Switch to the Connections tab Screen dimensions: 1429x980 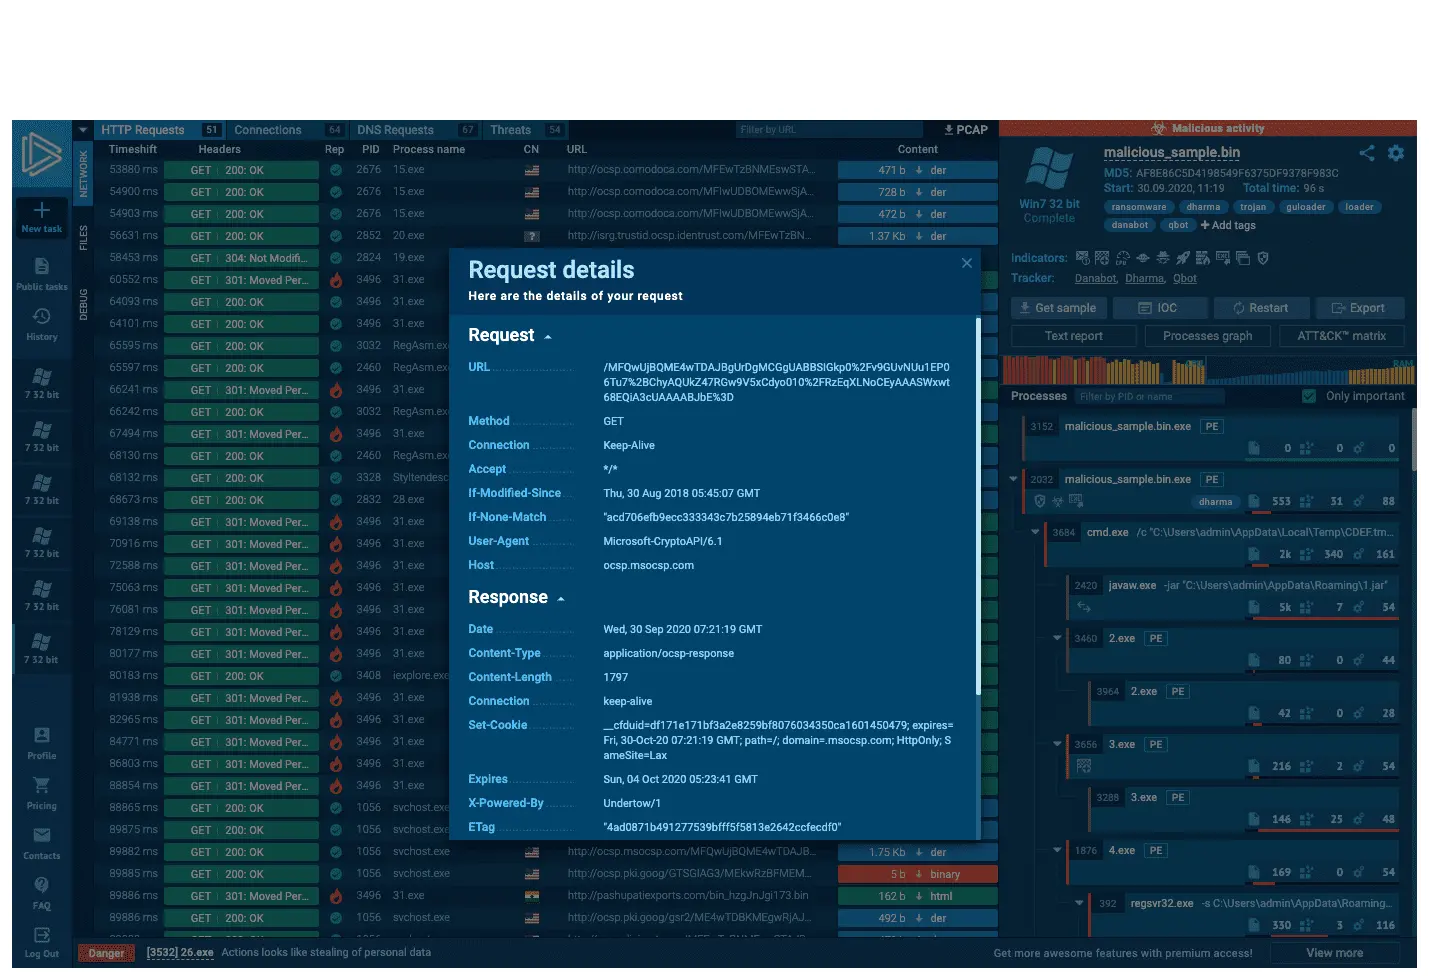[x=267, y=130]
